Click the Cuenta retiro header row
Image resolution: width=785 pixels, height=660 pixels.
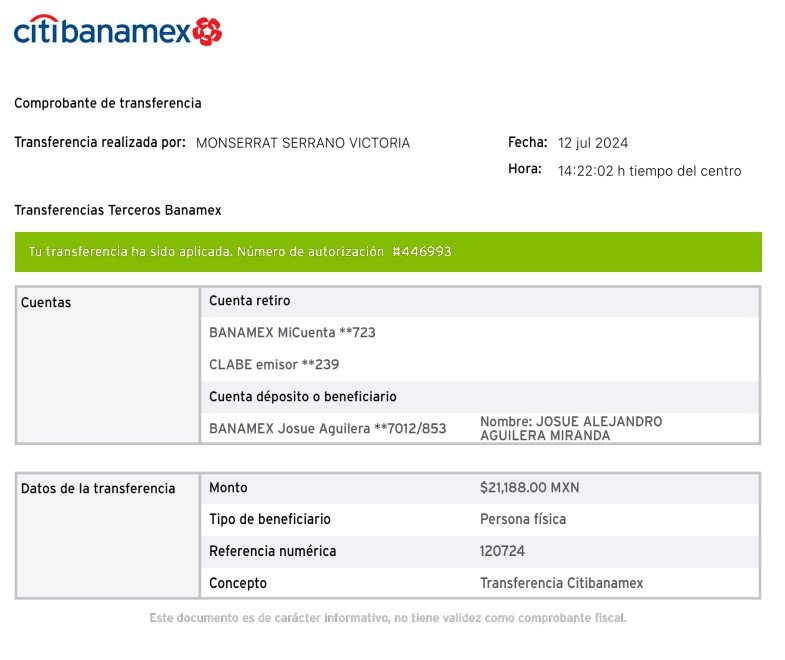(480, 301)
